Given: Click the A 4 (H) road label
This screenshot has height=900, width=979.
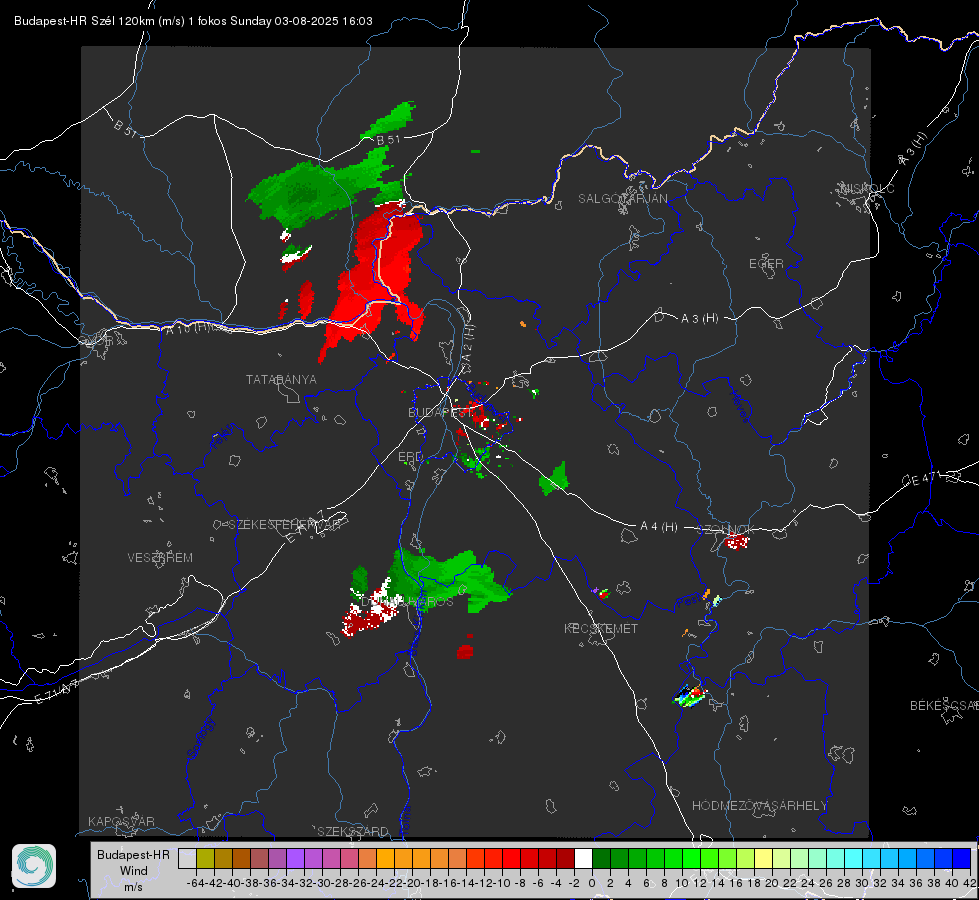Looking at the screenshot, I should tap(659, 527).
